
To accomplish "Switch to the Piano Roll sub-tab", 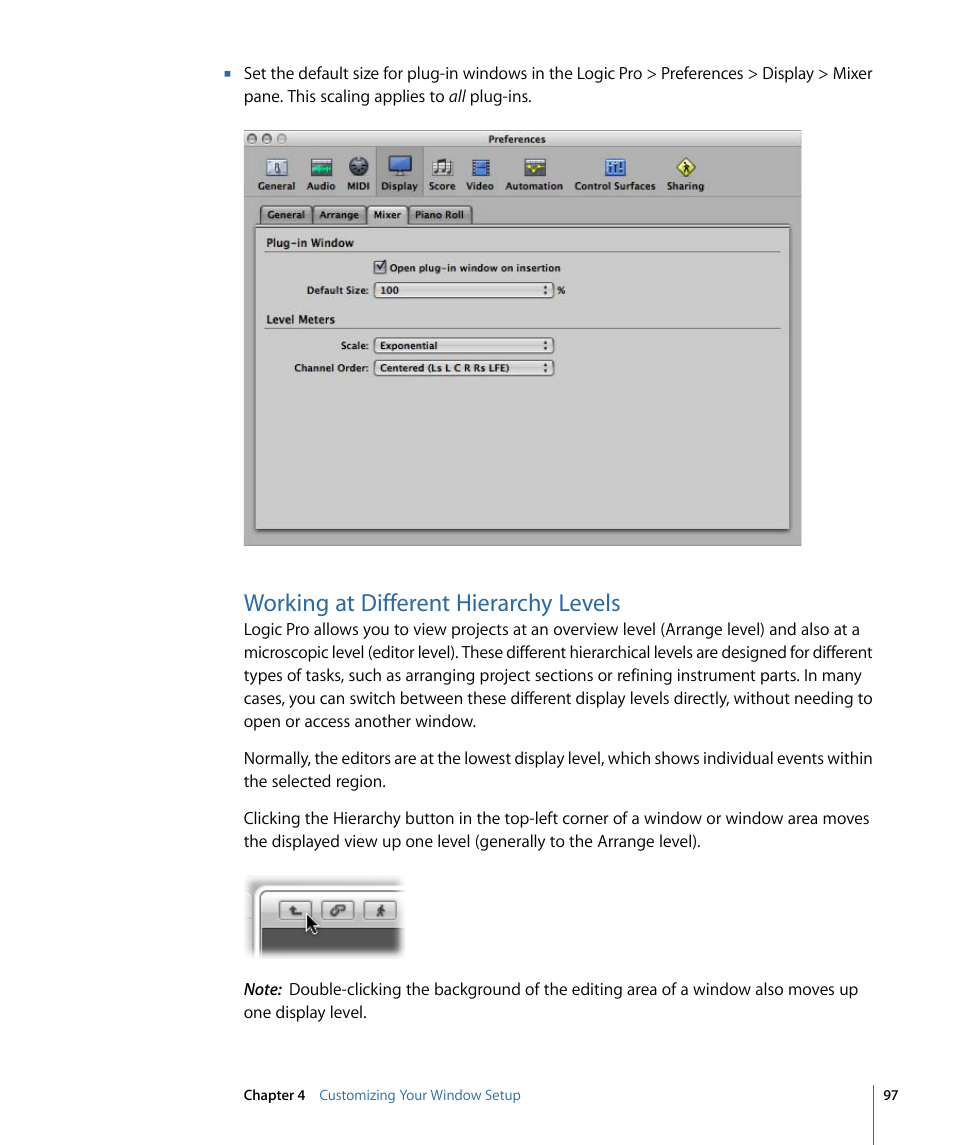I will tap(439, 215).
